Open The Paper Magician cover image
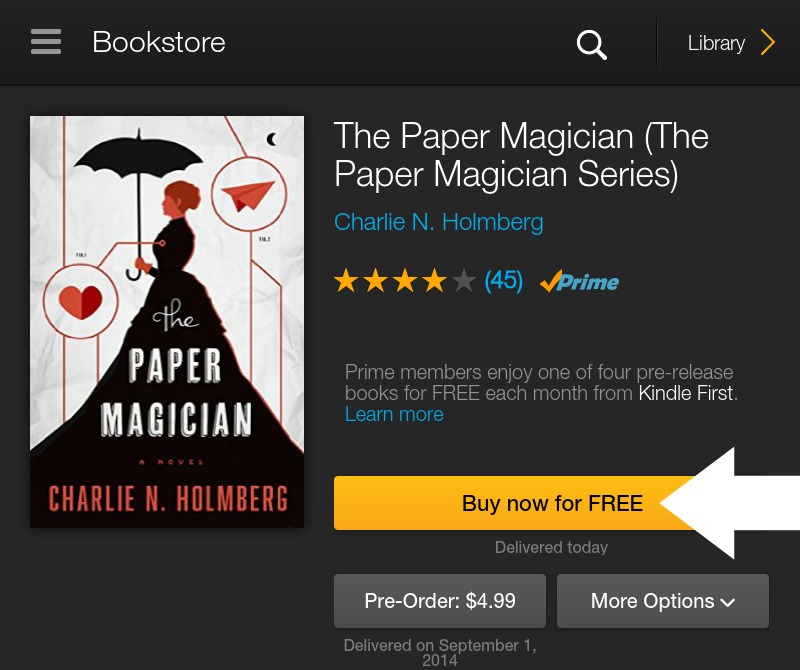The height and width of the screenshot is (670, 800). (167, 322)
